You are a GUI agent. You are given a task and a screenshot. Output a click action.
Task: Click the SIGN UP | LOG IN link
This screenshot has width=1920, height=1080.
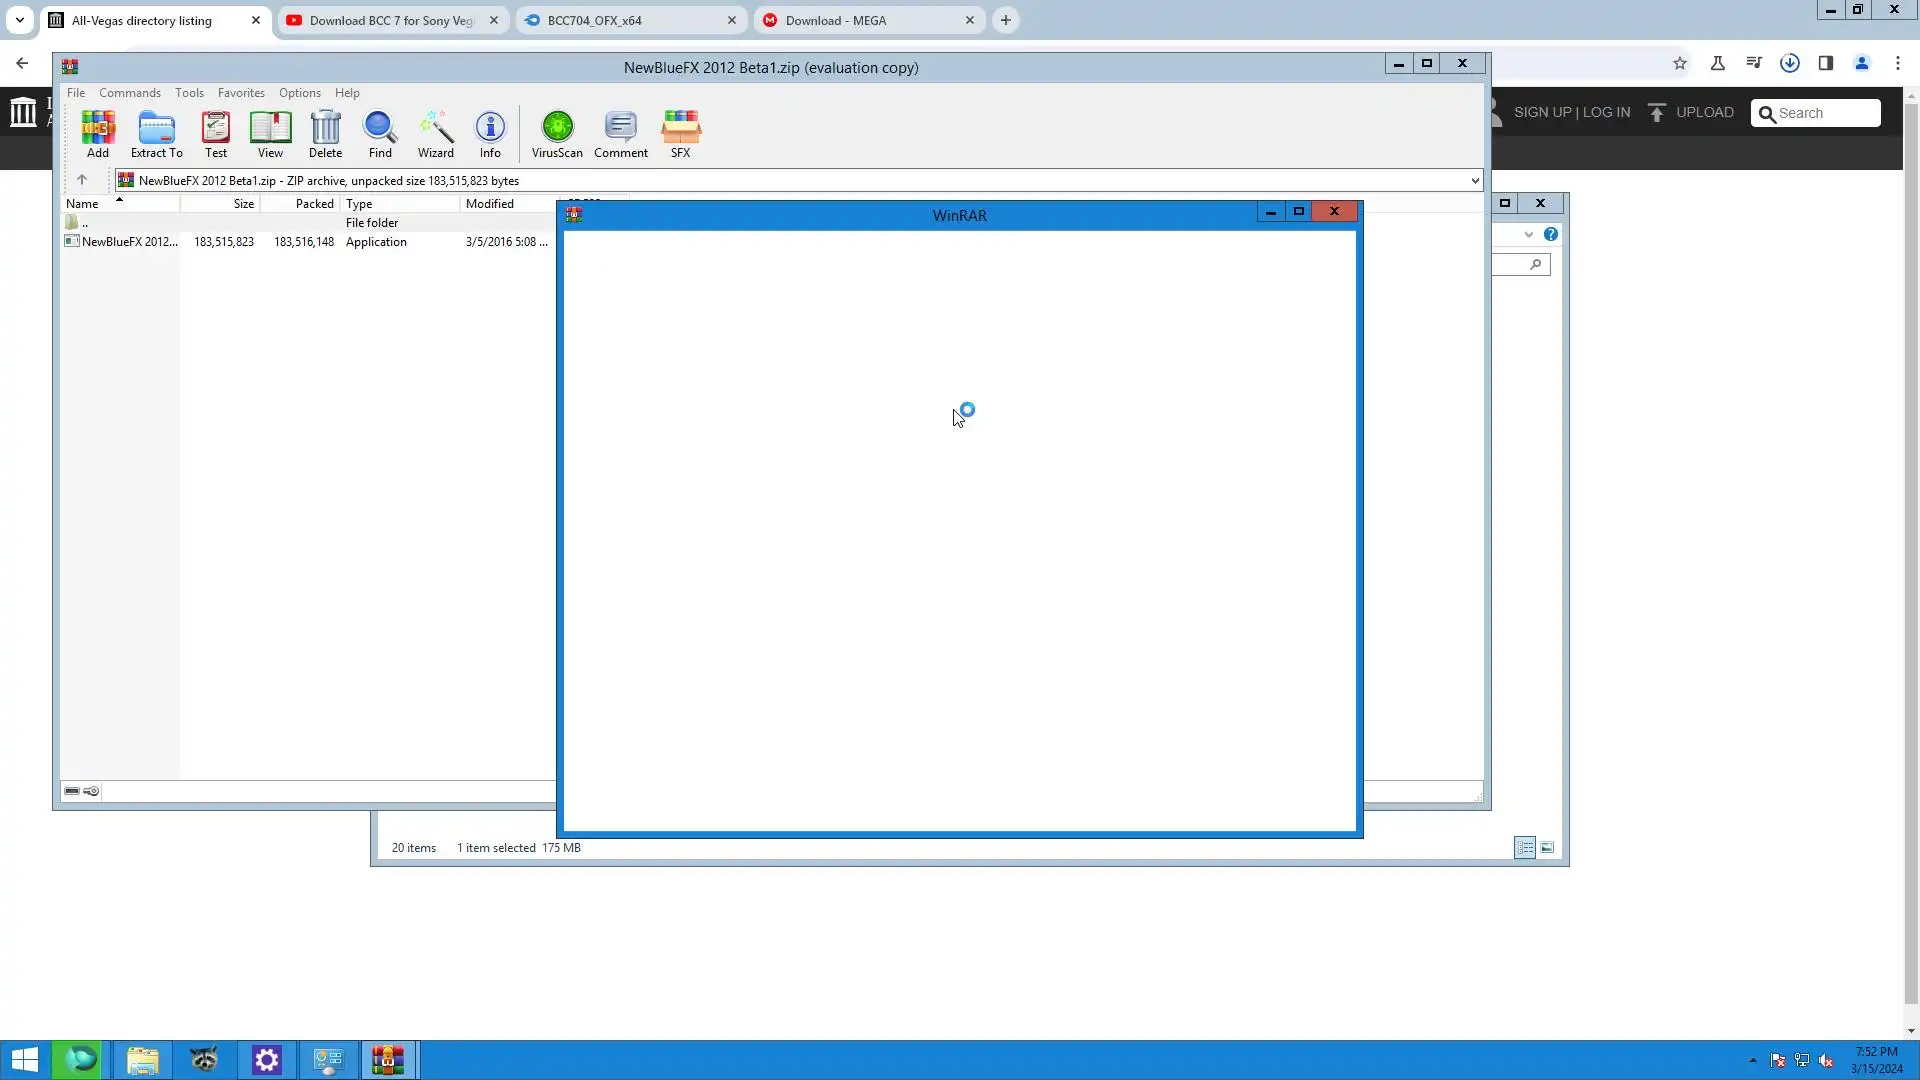1571,112
